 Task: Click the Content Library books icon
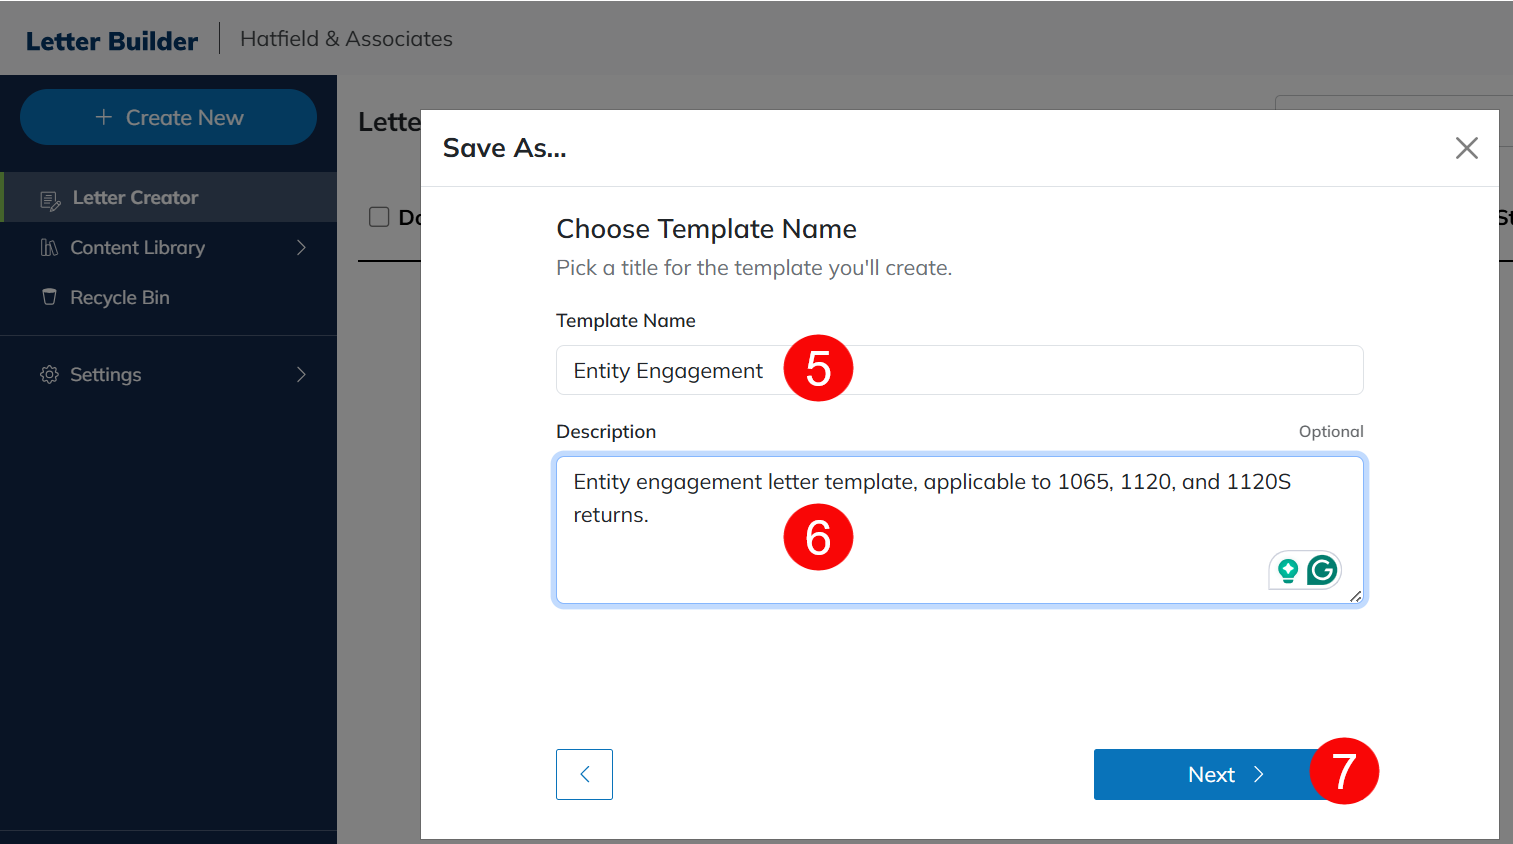tap(49, 248)
